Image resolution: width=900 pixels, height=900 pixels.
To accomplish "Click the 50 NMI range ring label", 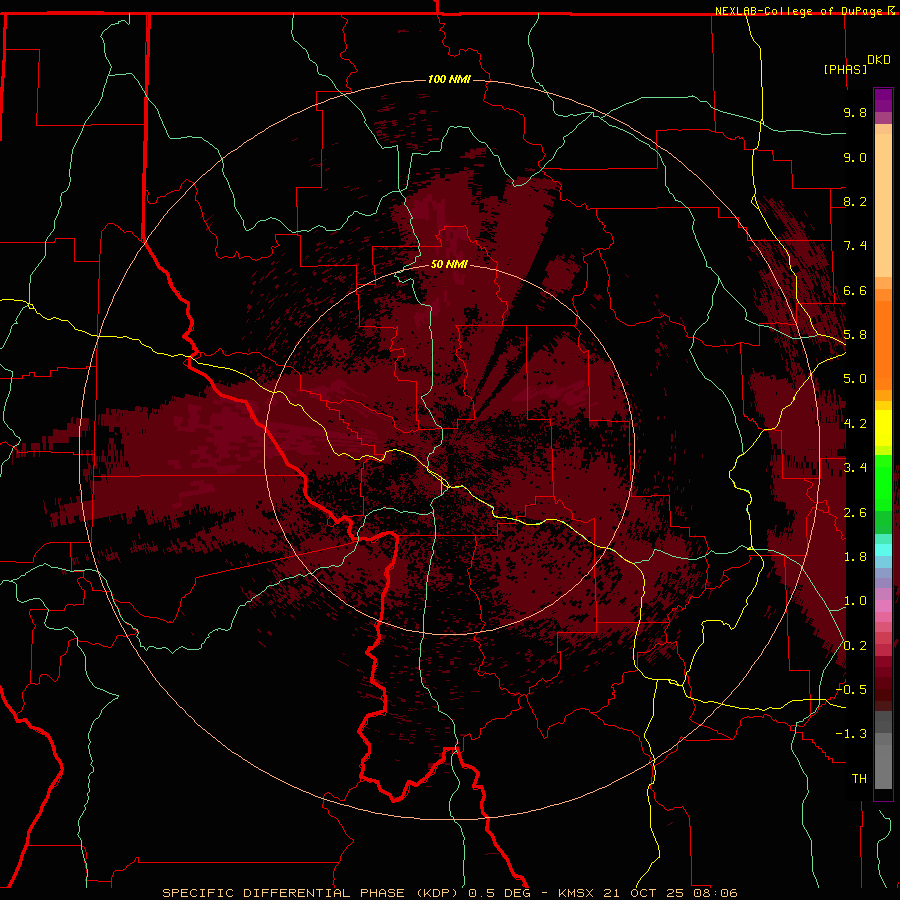I will coord(449,264).
